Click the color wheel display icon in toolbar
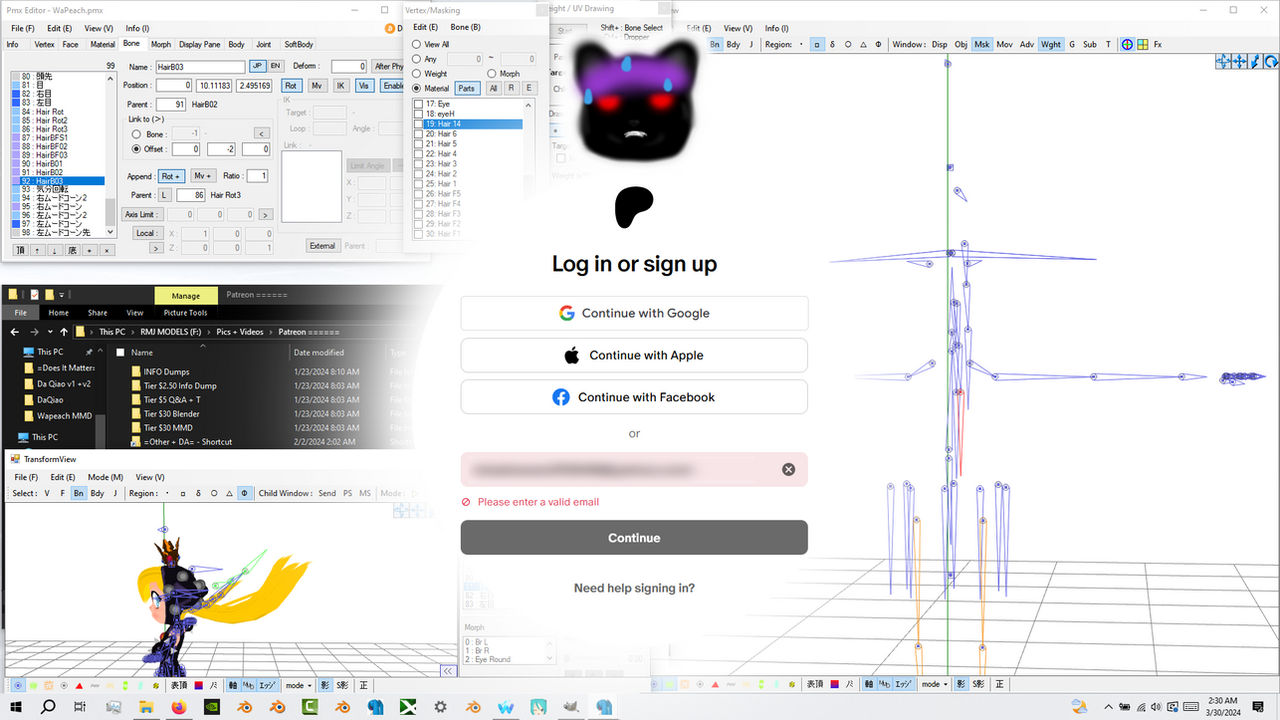The height and width of the screenshot is (720, 1280). (x=1127, y=44)
